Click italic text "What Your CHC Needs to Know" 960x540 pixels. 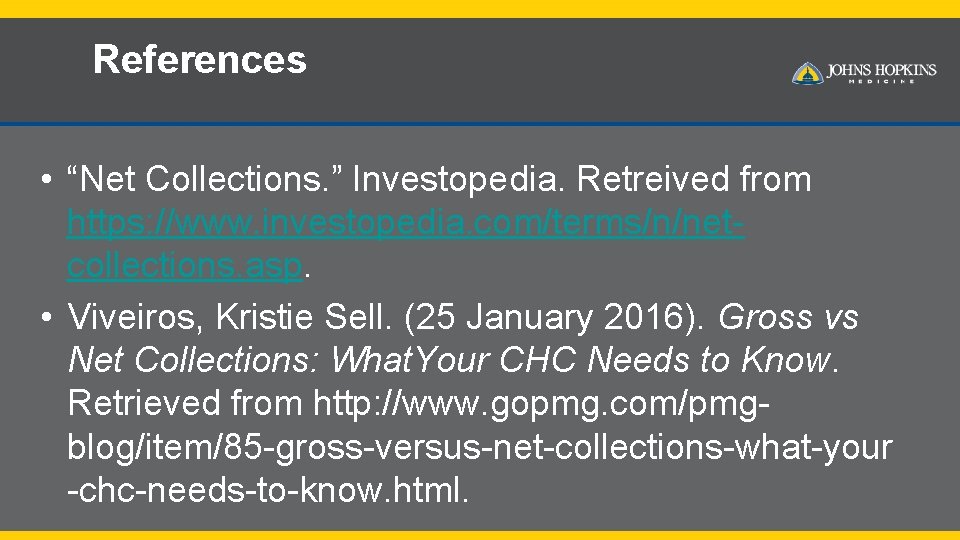tap(581, 359)
